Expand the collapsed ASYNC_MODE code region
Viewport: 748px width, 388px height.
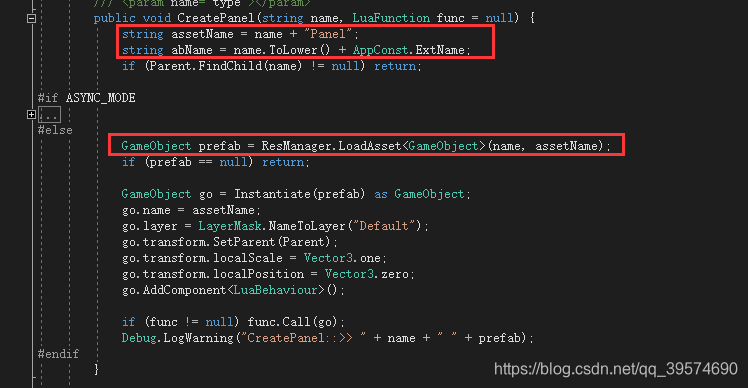[31, 115]
